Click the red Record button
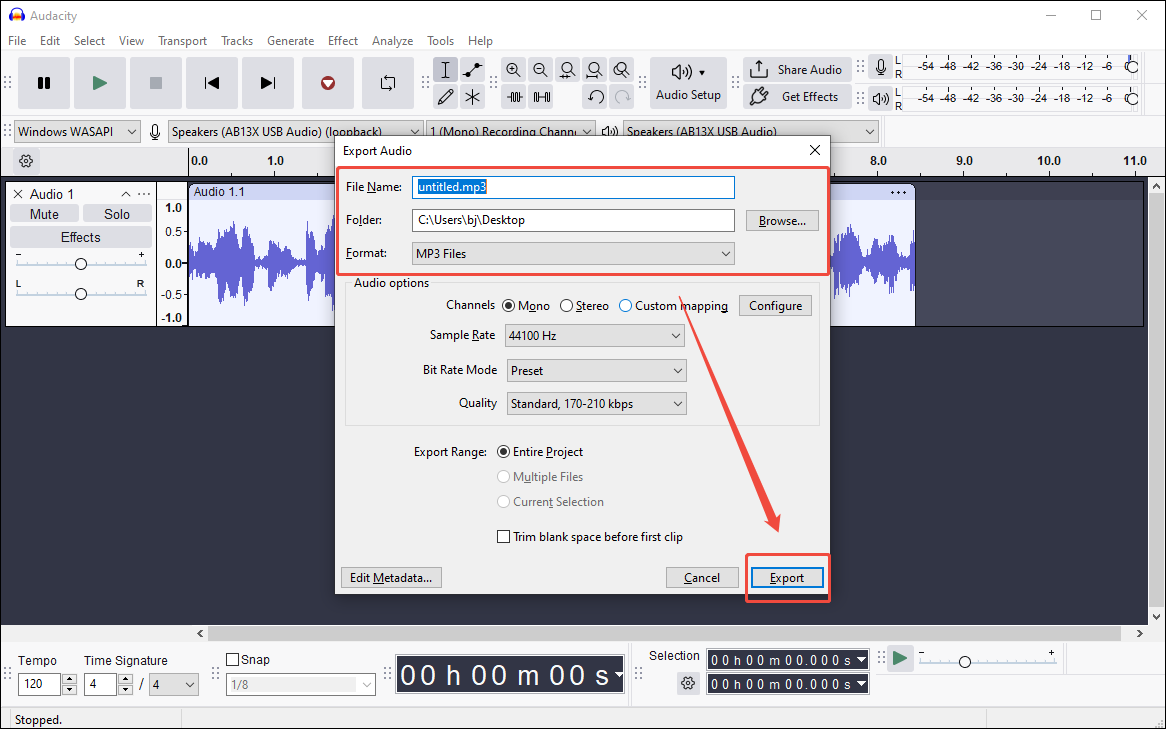 tap(328, 83)
